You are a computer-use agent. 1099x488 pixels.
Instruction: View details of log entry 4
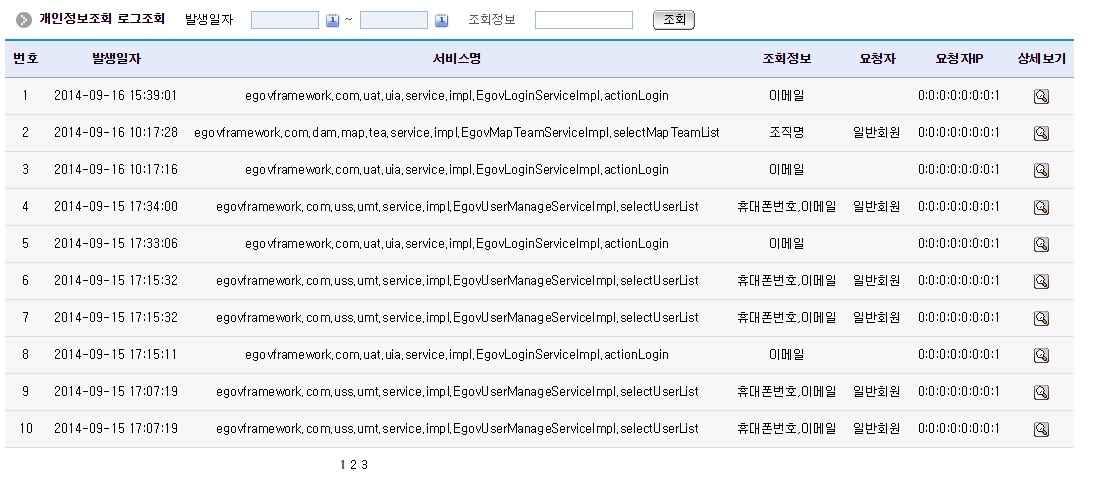(1040, 207)
